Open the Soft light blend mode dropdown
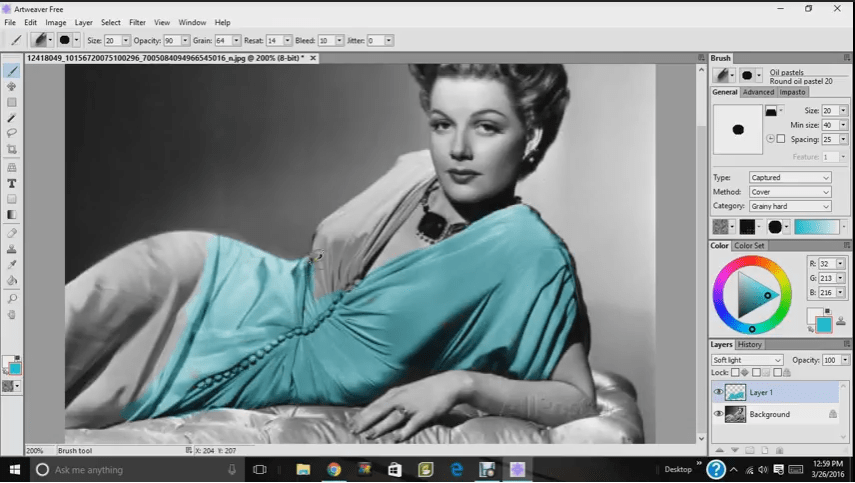The width and height of the screenshot is (855, 483). pos(747,360)
